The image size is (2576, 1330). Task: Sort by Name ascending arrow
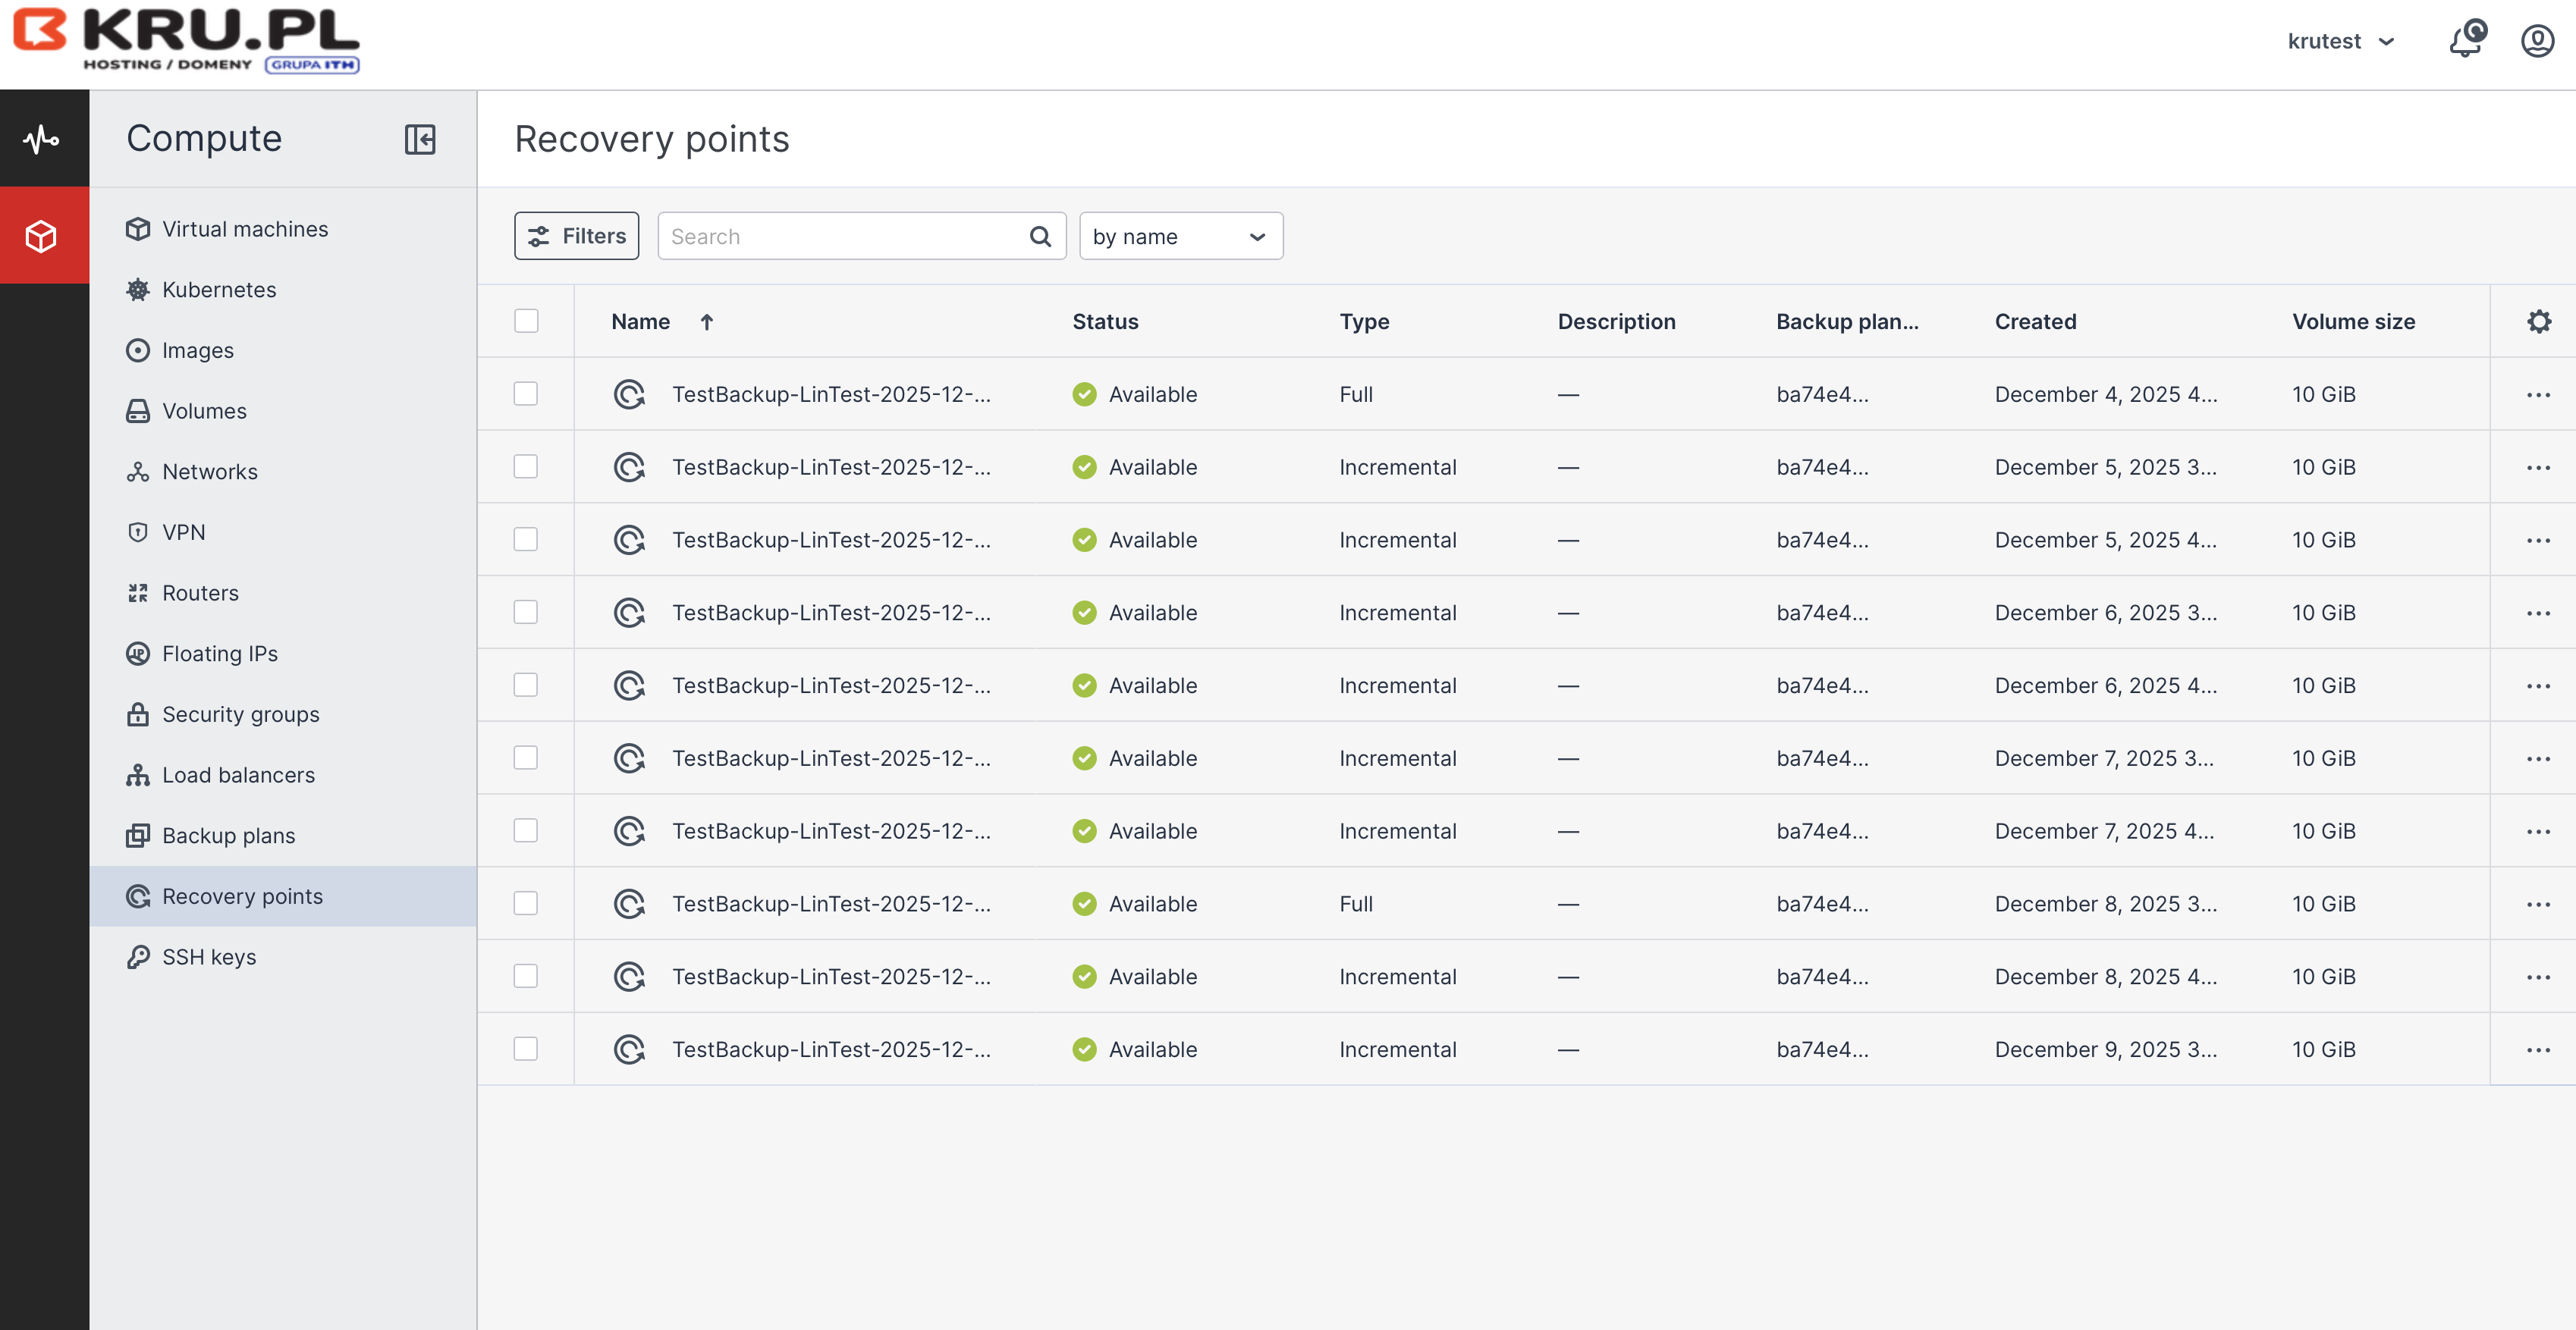click(707, 322)
